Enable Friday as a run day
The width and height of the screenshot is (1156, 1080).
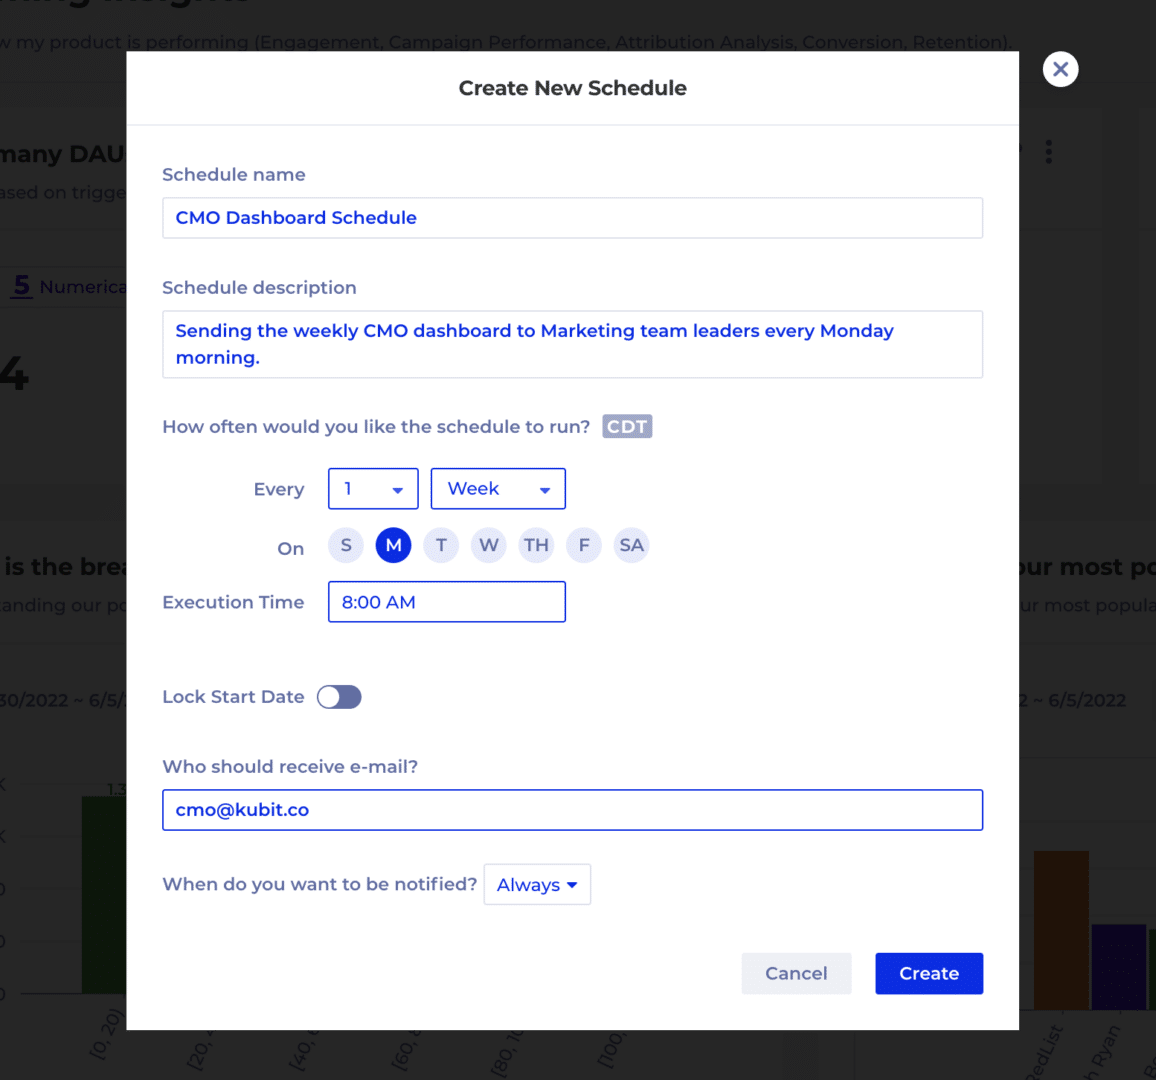tap(583, 545)
